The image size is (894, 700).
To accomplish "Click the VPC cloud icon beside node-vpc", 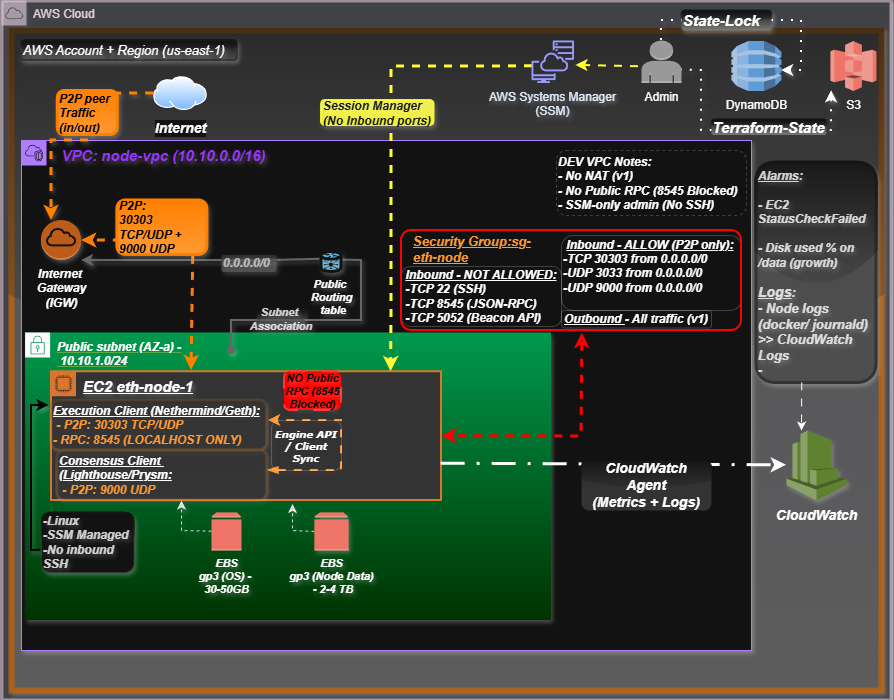I will click(34, 153).
